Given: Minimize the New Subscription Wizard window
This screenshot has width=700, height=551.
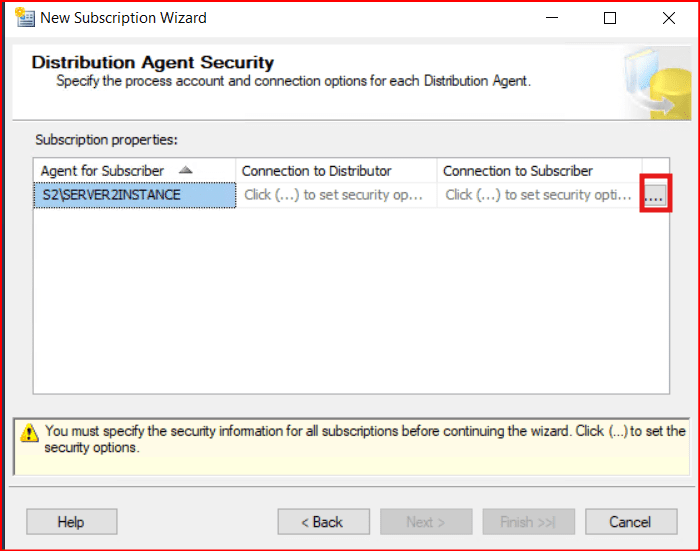Looking at the screenshot, I should point(553,18).
